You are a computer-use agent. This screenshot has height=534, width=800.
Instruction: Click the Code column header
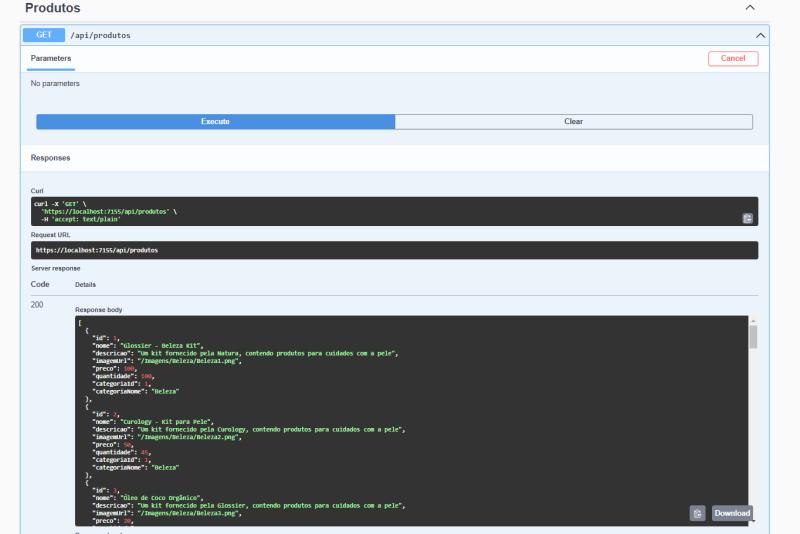click(x=40, y=284)
